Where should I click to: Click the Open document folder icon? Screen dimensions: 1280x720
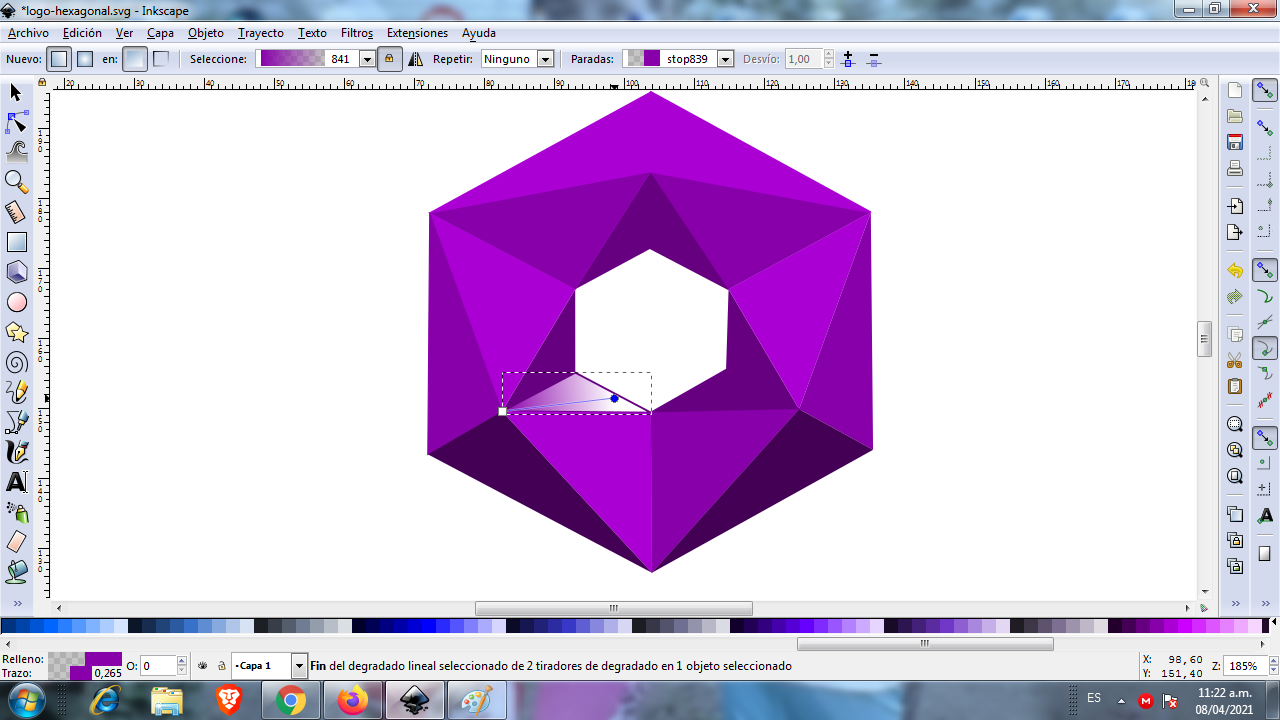tap(1235, 117)
